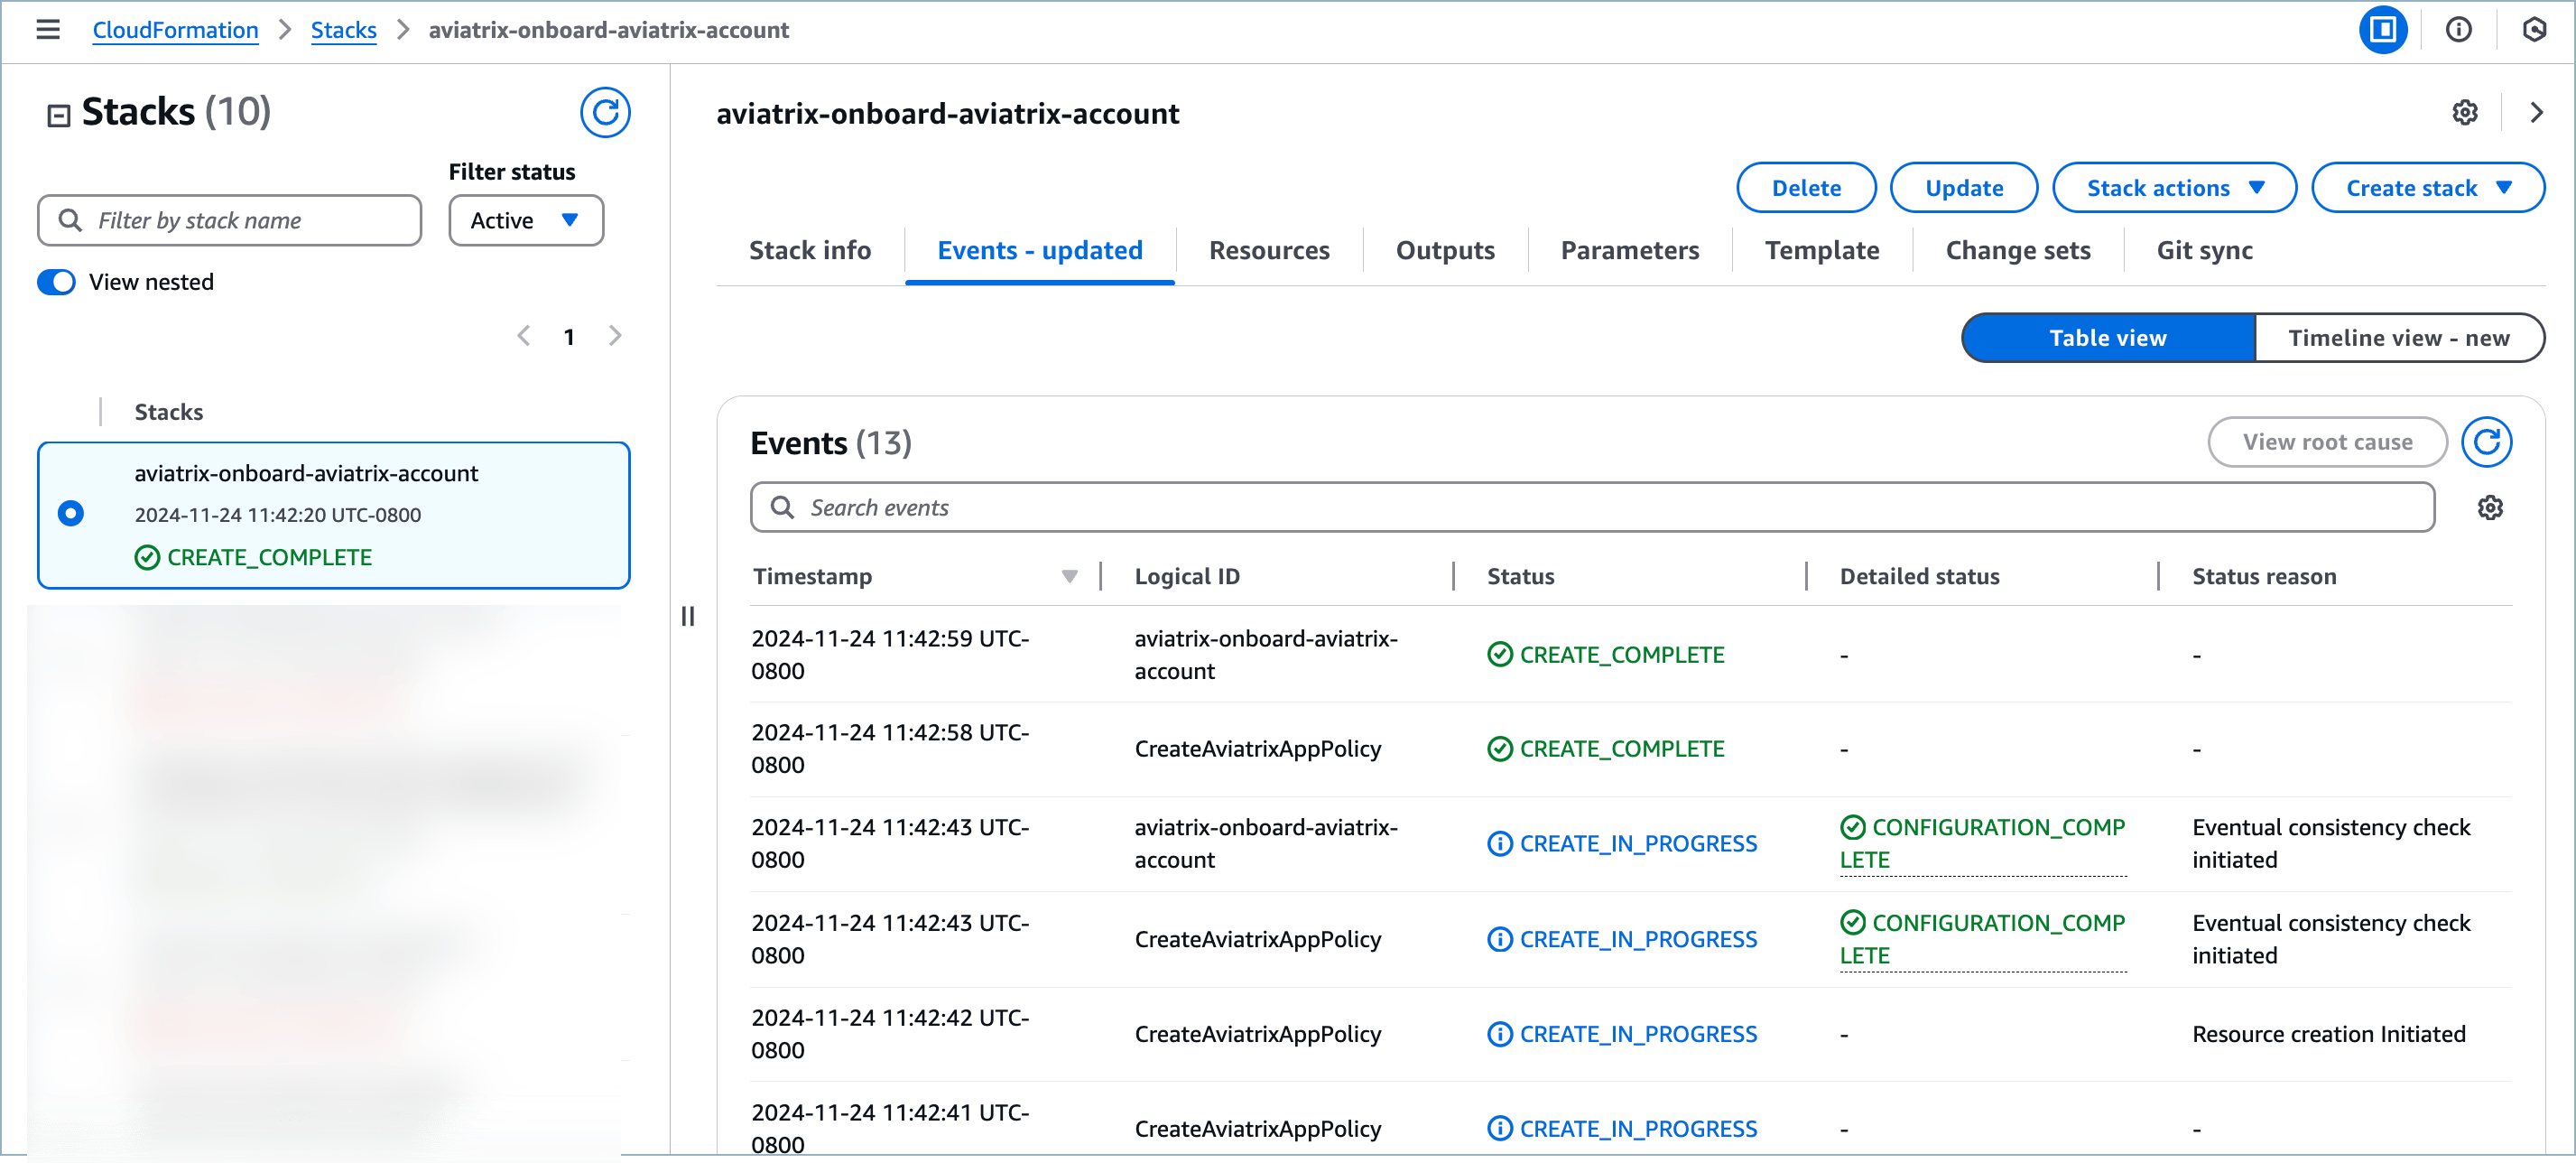This screenshot has height=1163, width=2576.
Task: Click the 11:42:59 CREATE_COMPLETE status text
Action: (x=1622, y=655)
